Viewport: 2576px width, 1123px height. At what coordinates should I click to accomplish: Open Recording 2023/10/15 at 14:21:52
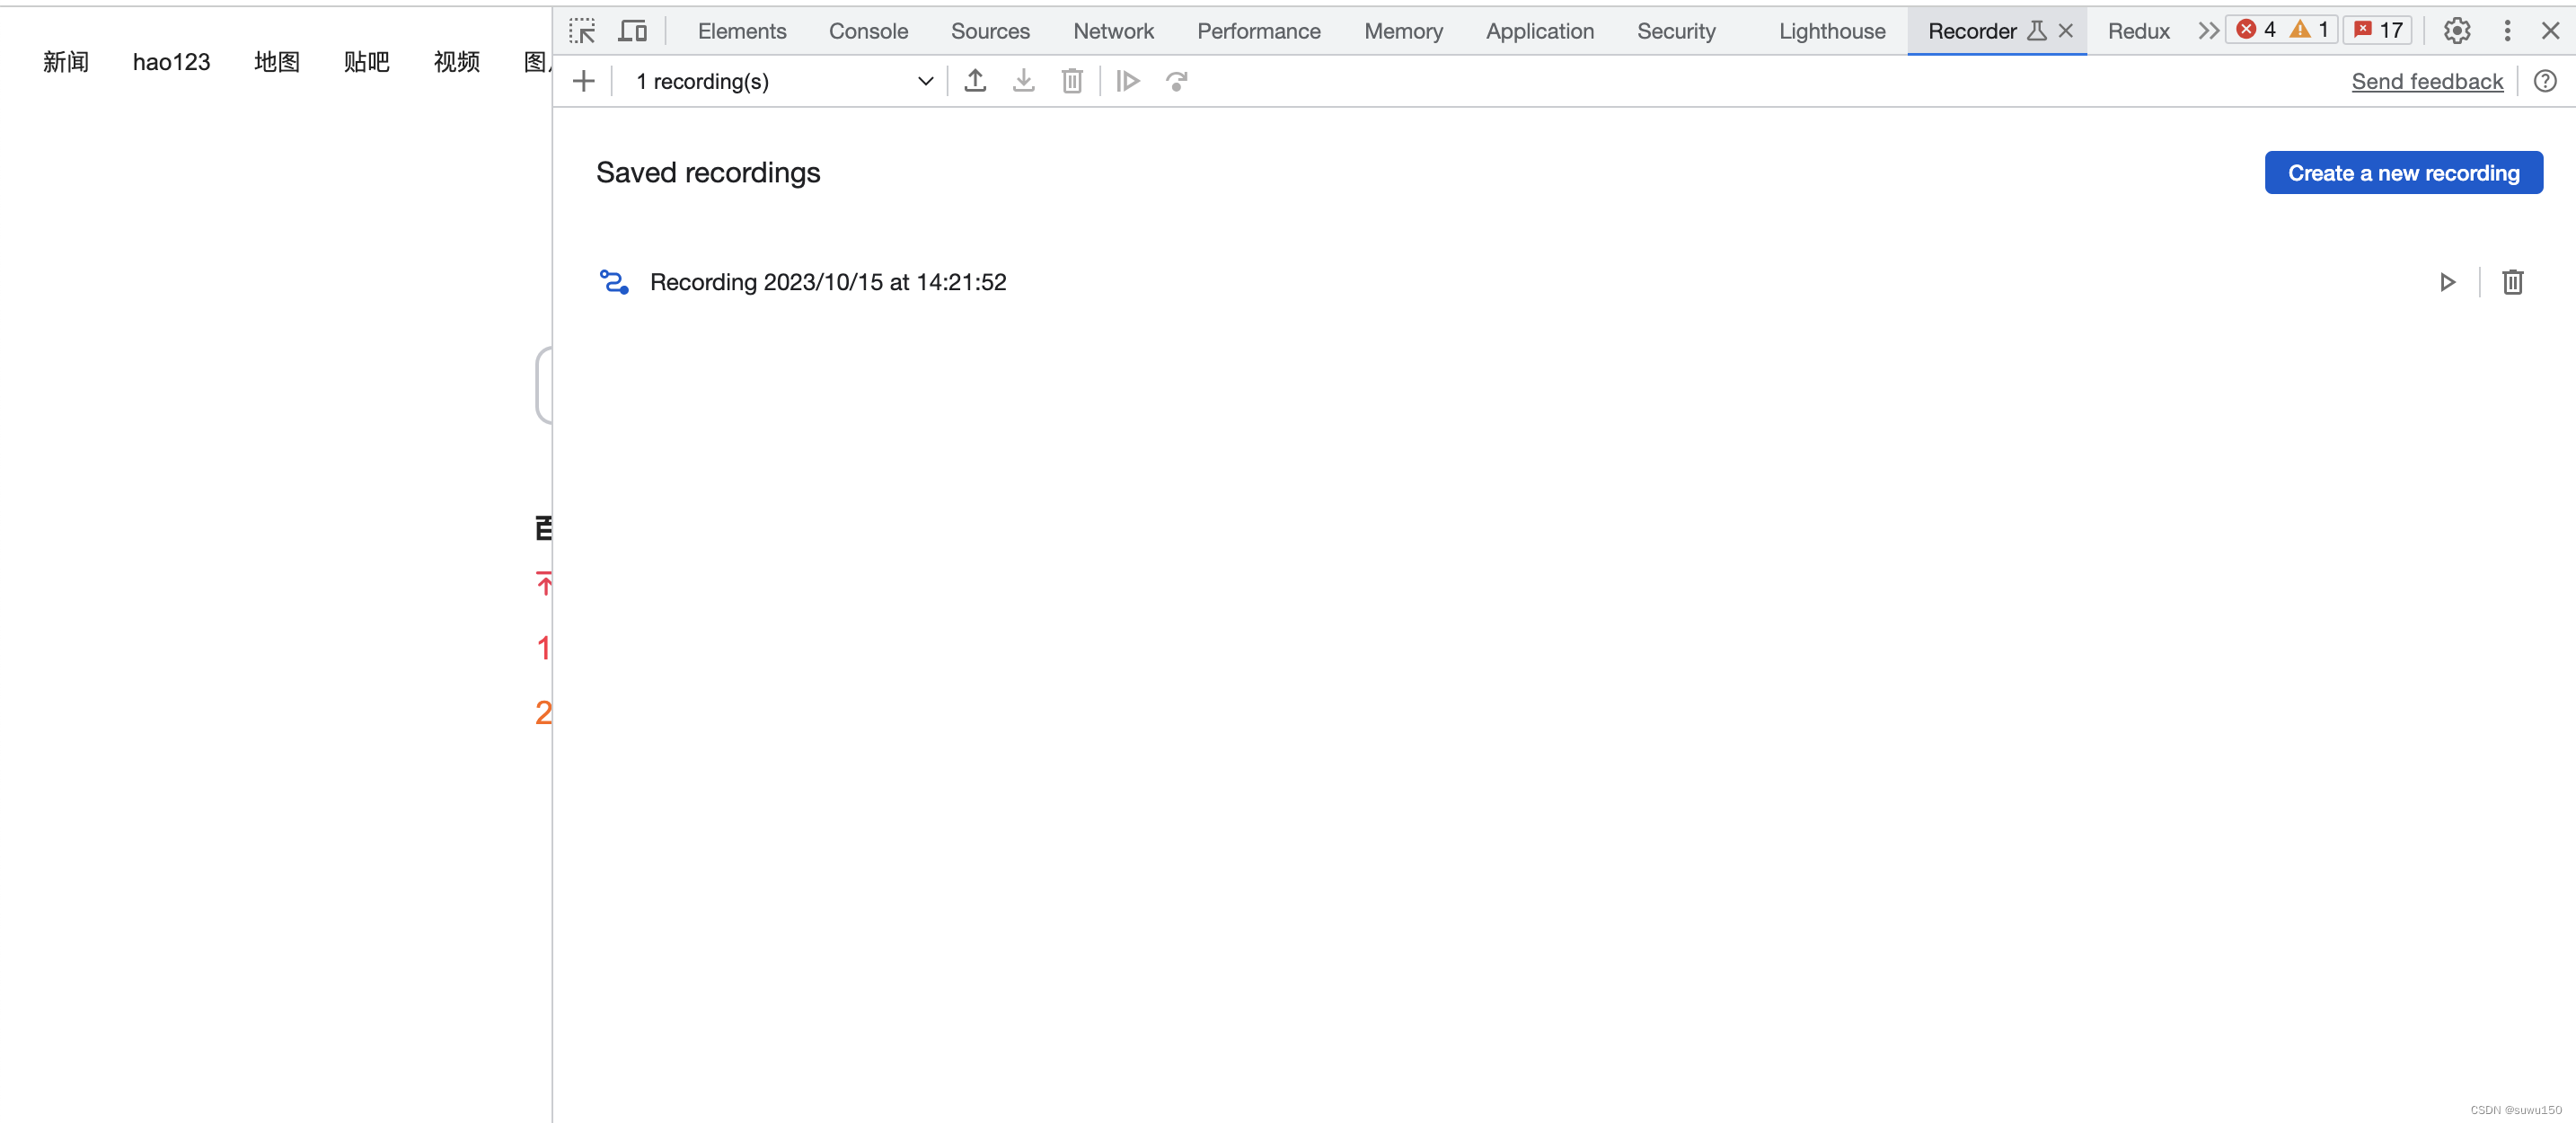(827, 283)
